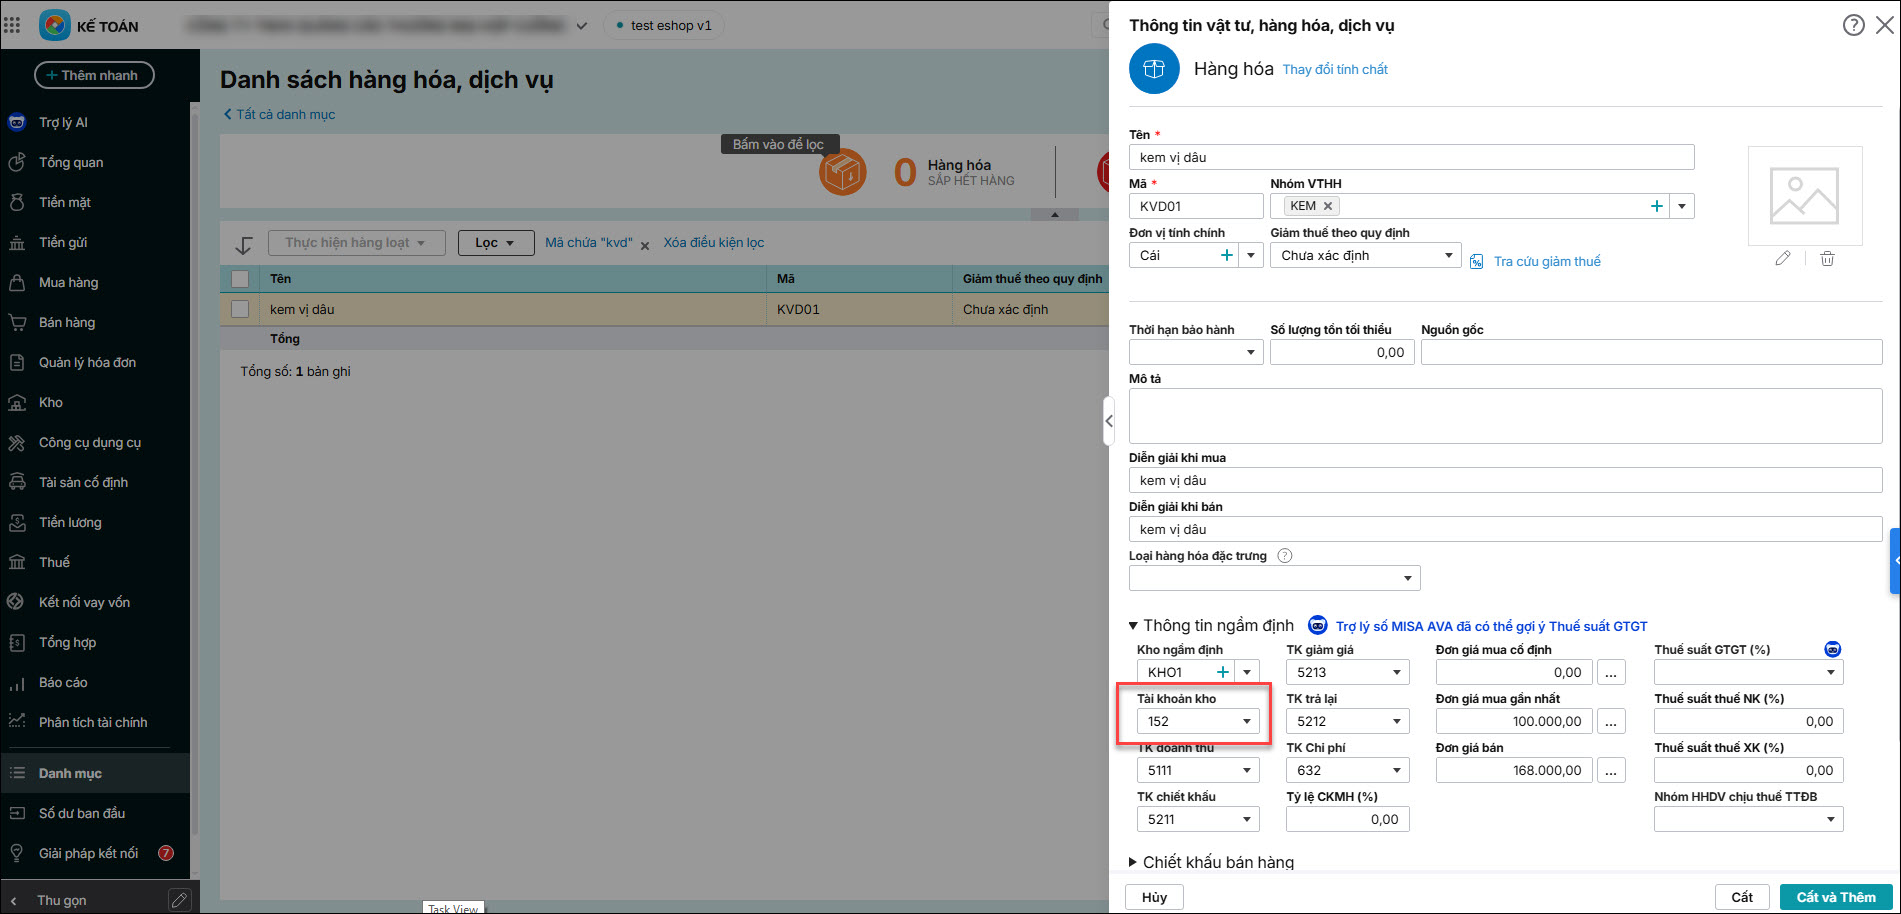This screenshot has width=1901, height=914.
Task: Click the trash delete image icon
Action: [x=1827, y=259]
